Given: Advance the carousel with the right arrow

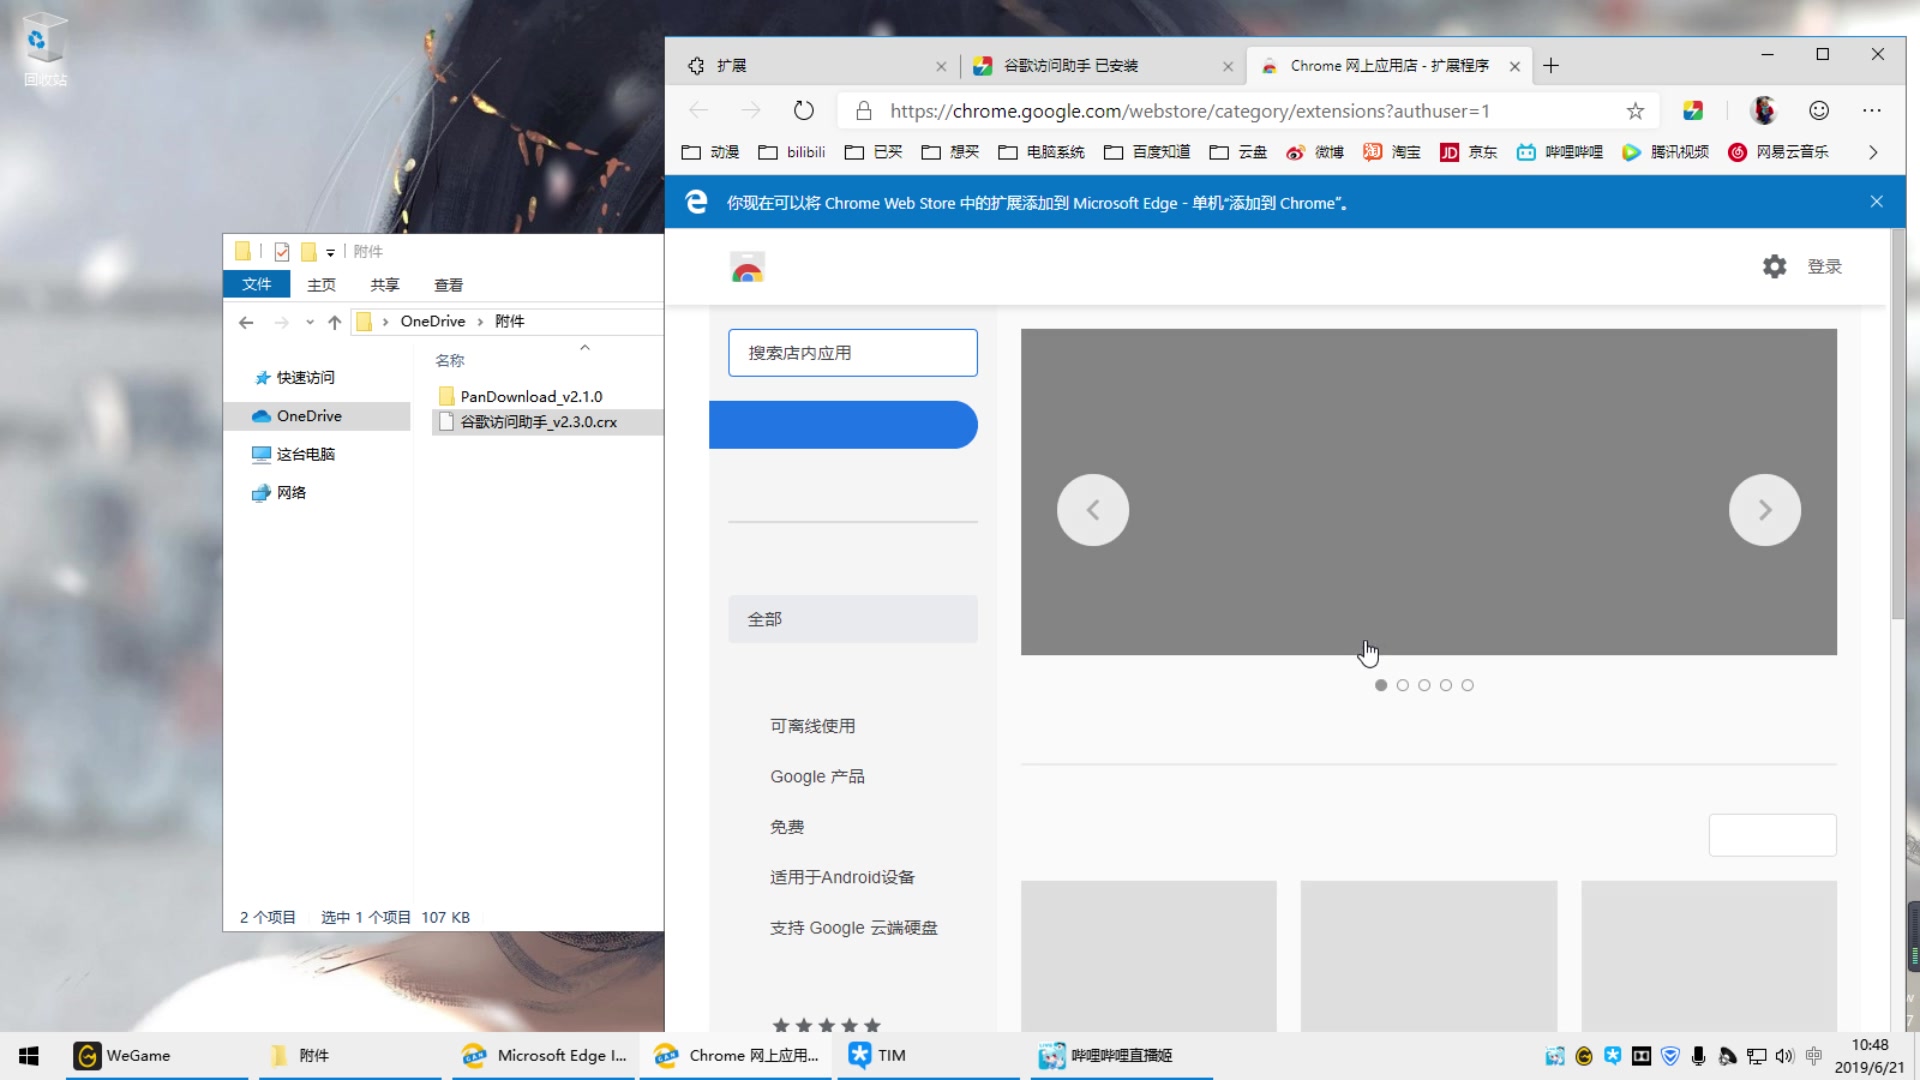Looking at the screenshot, I should click(x=1764, y=510).
